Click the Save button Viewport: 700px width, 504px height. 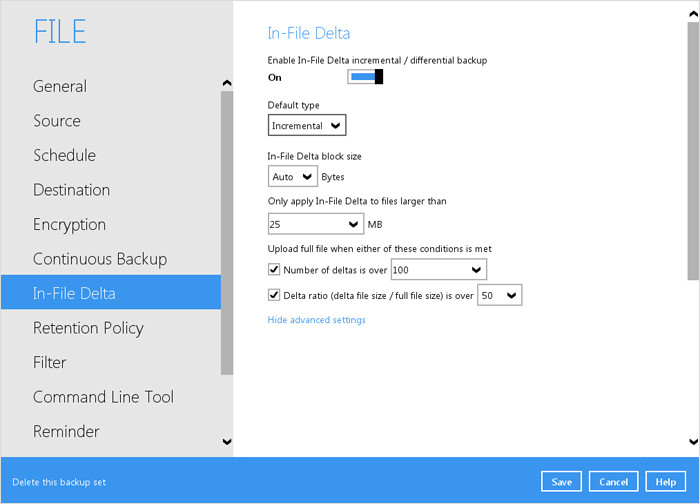[561, 482]
